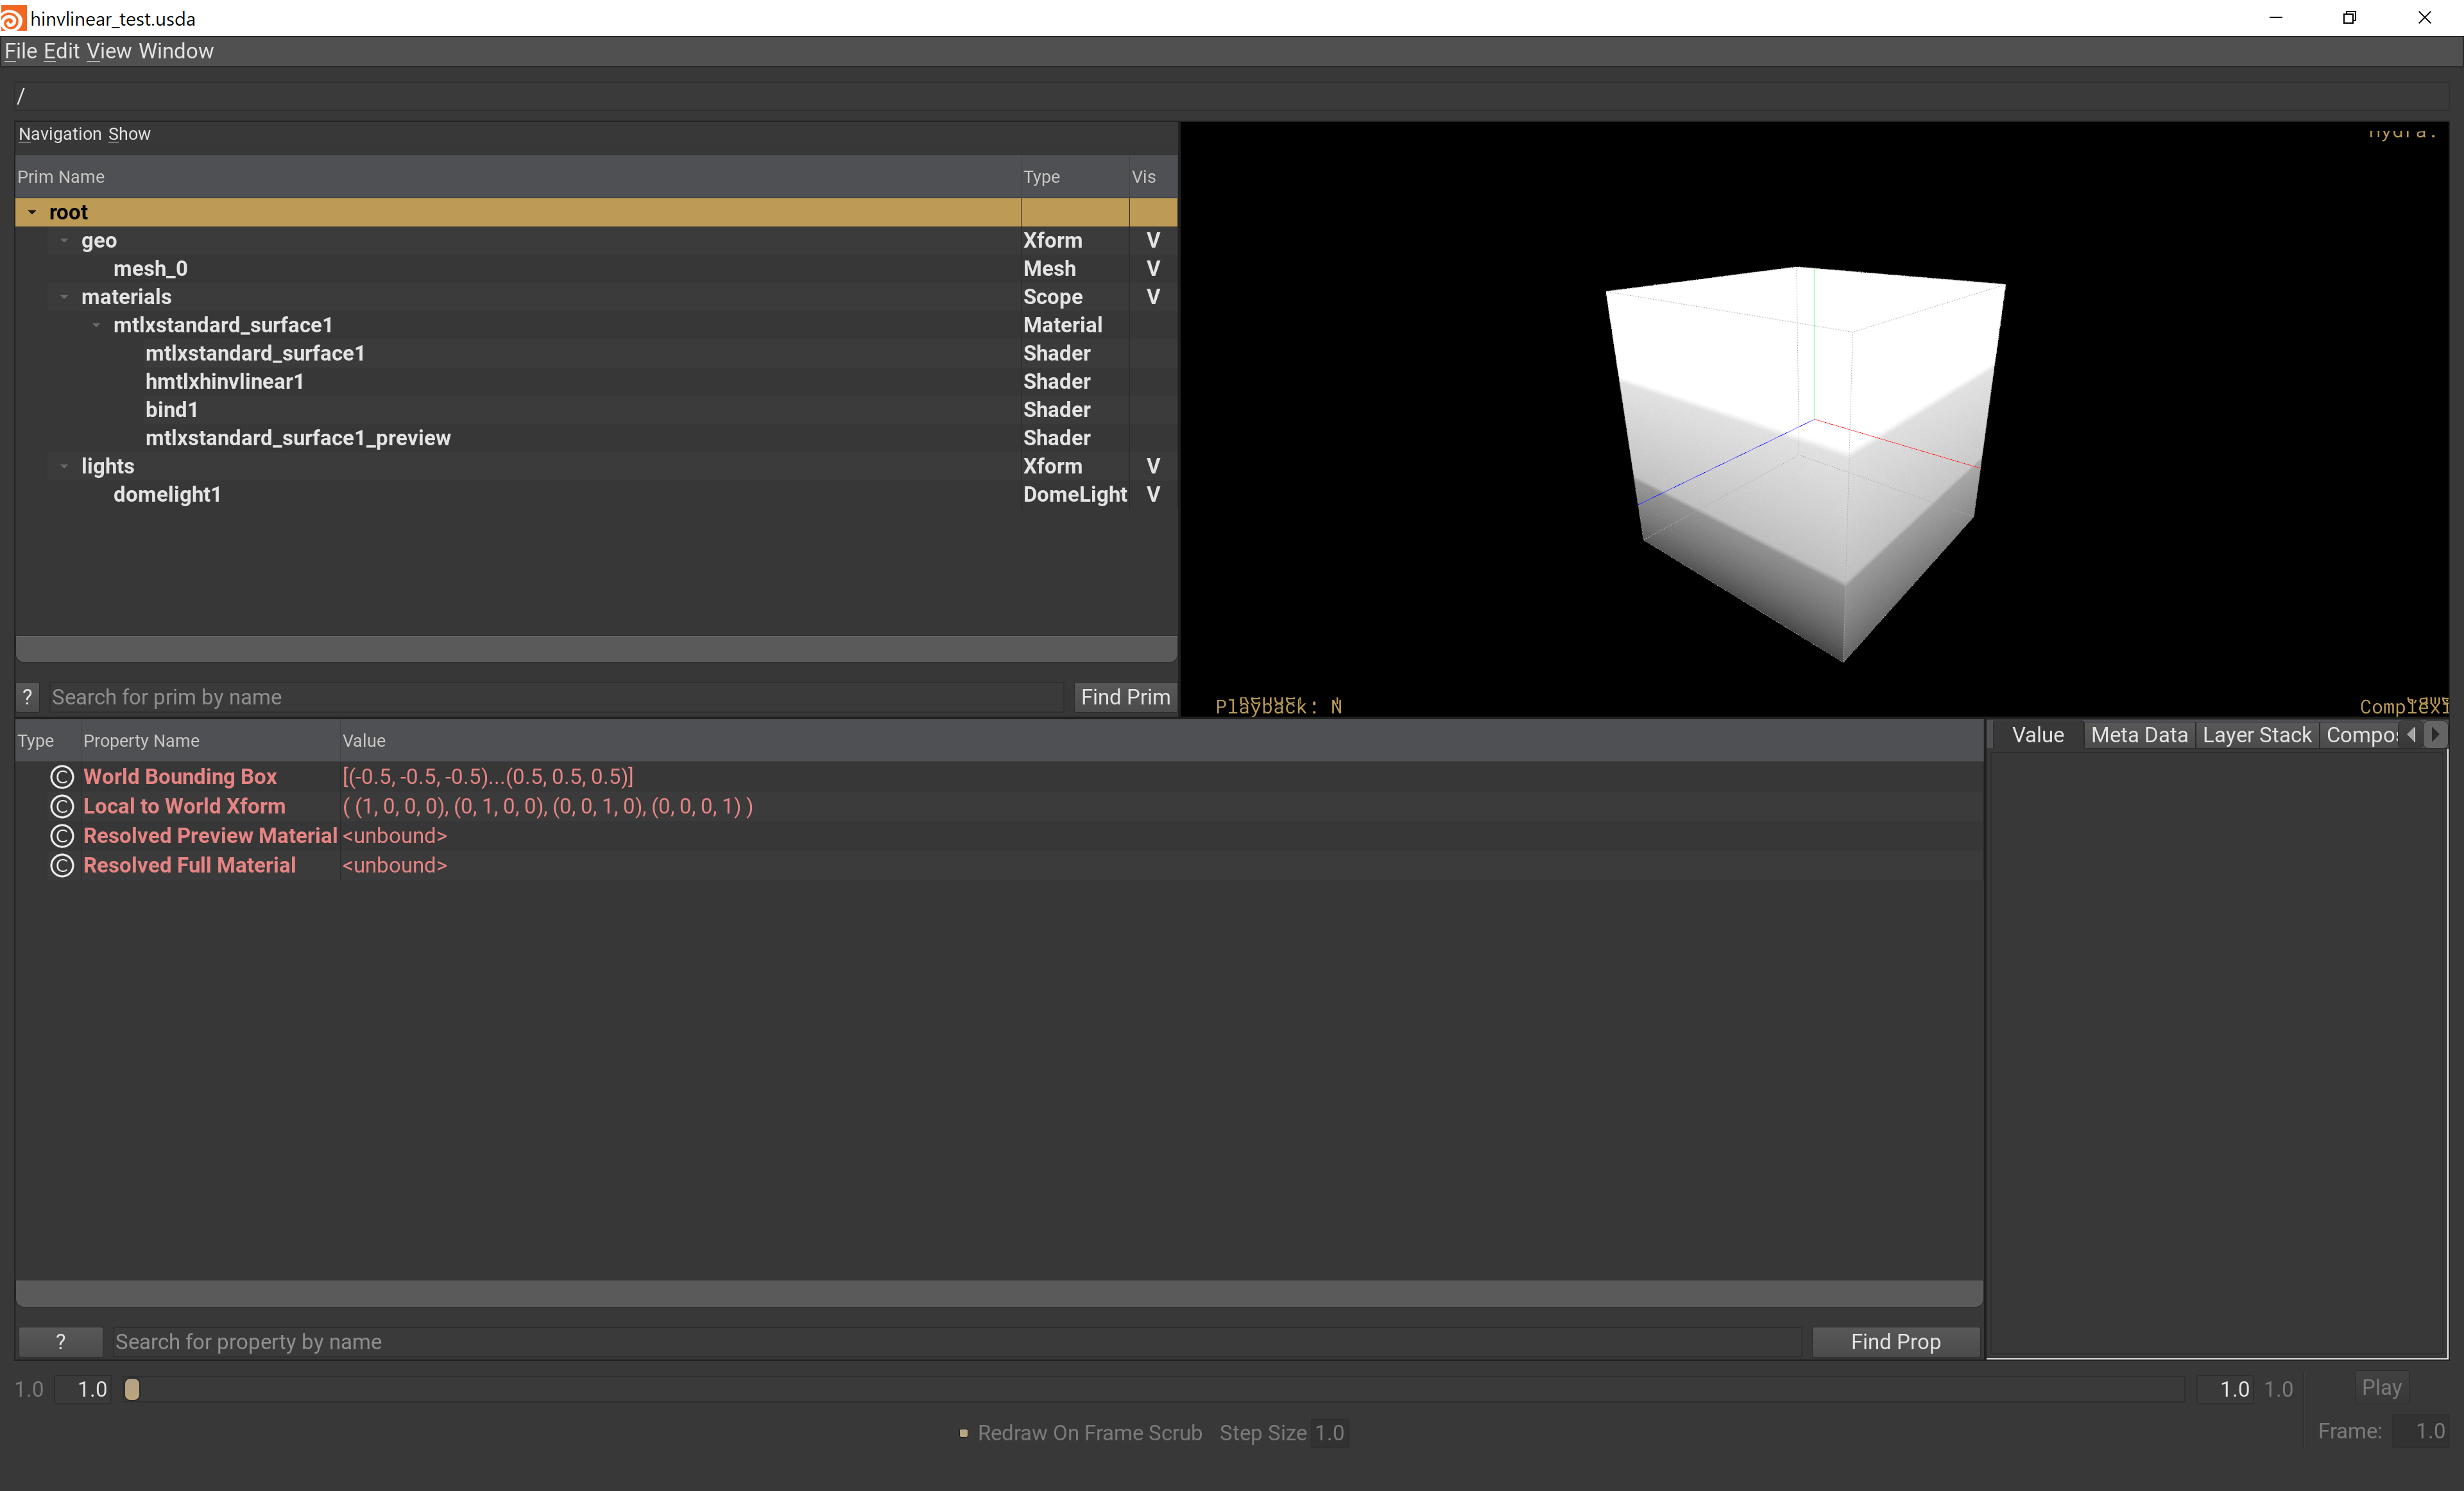Collapse the root prim in the tree

32,212
